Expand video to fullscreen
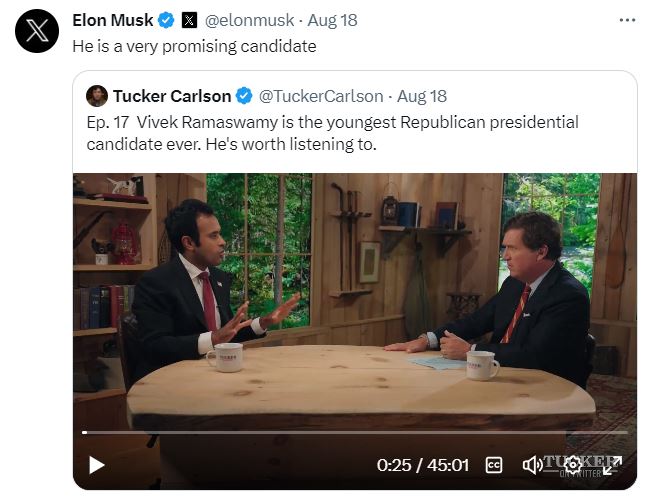The image size is (650, 503). [612, 465]
